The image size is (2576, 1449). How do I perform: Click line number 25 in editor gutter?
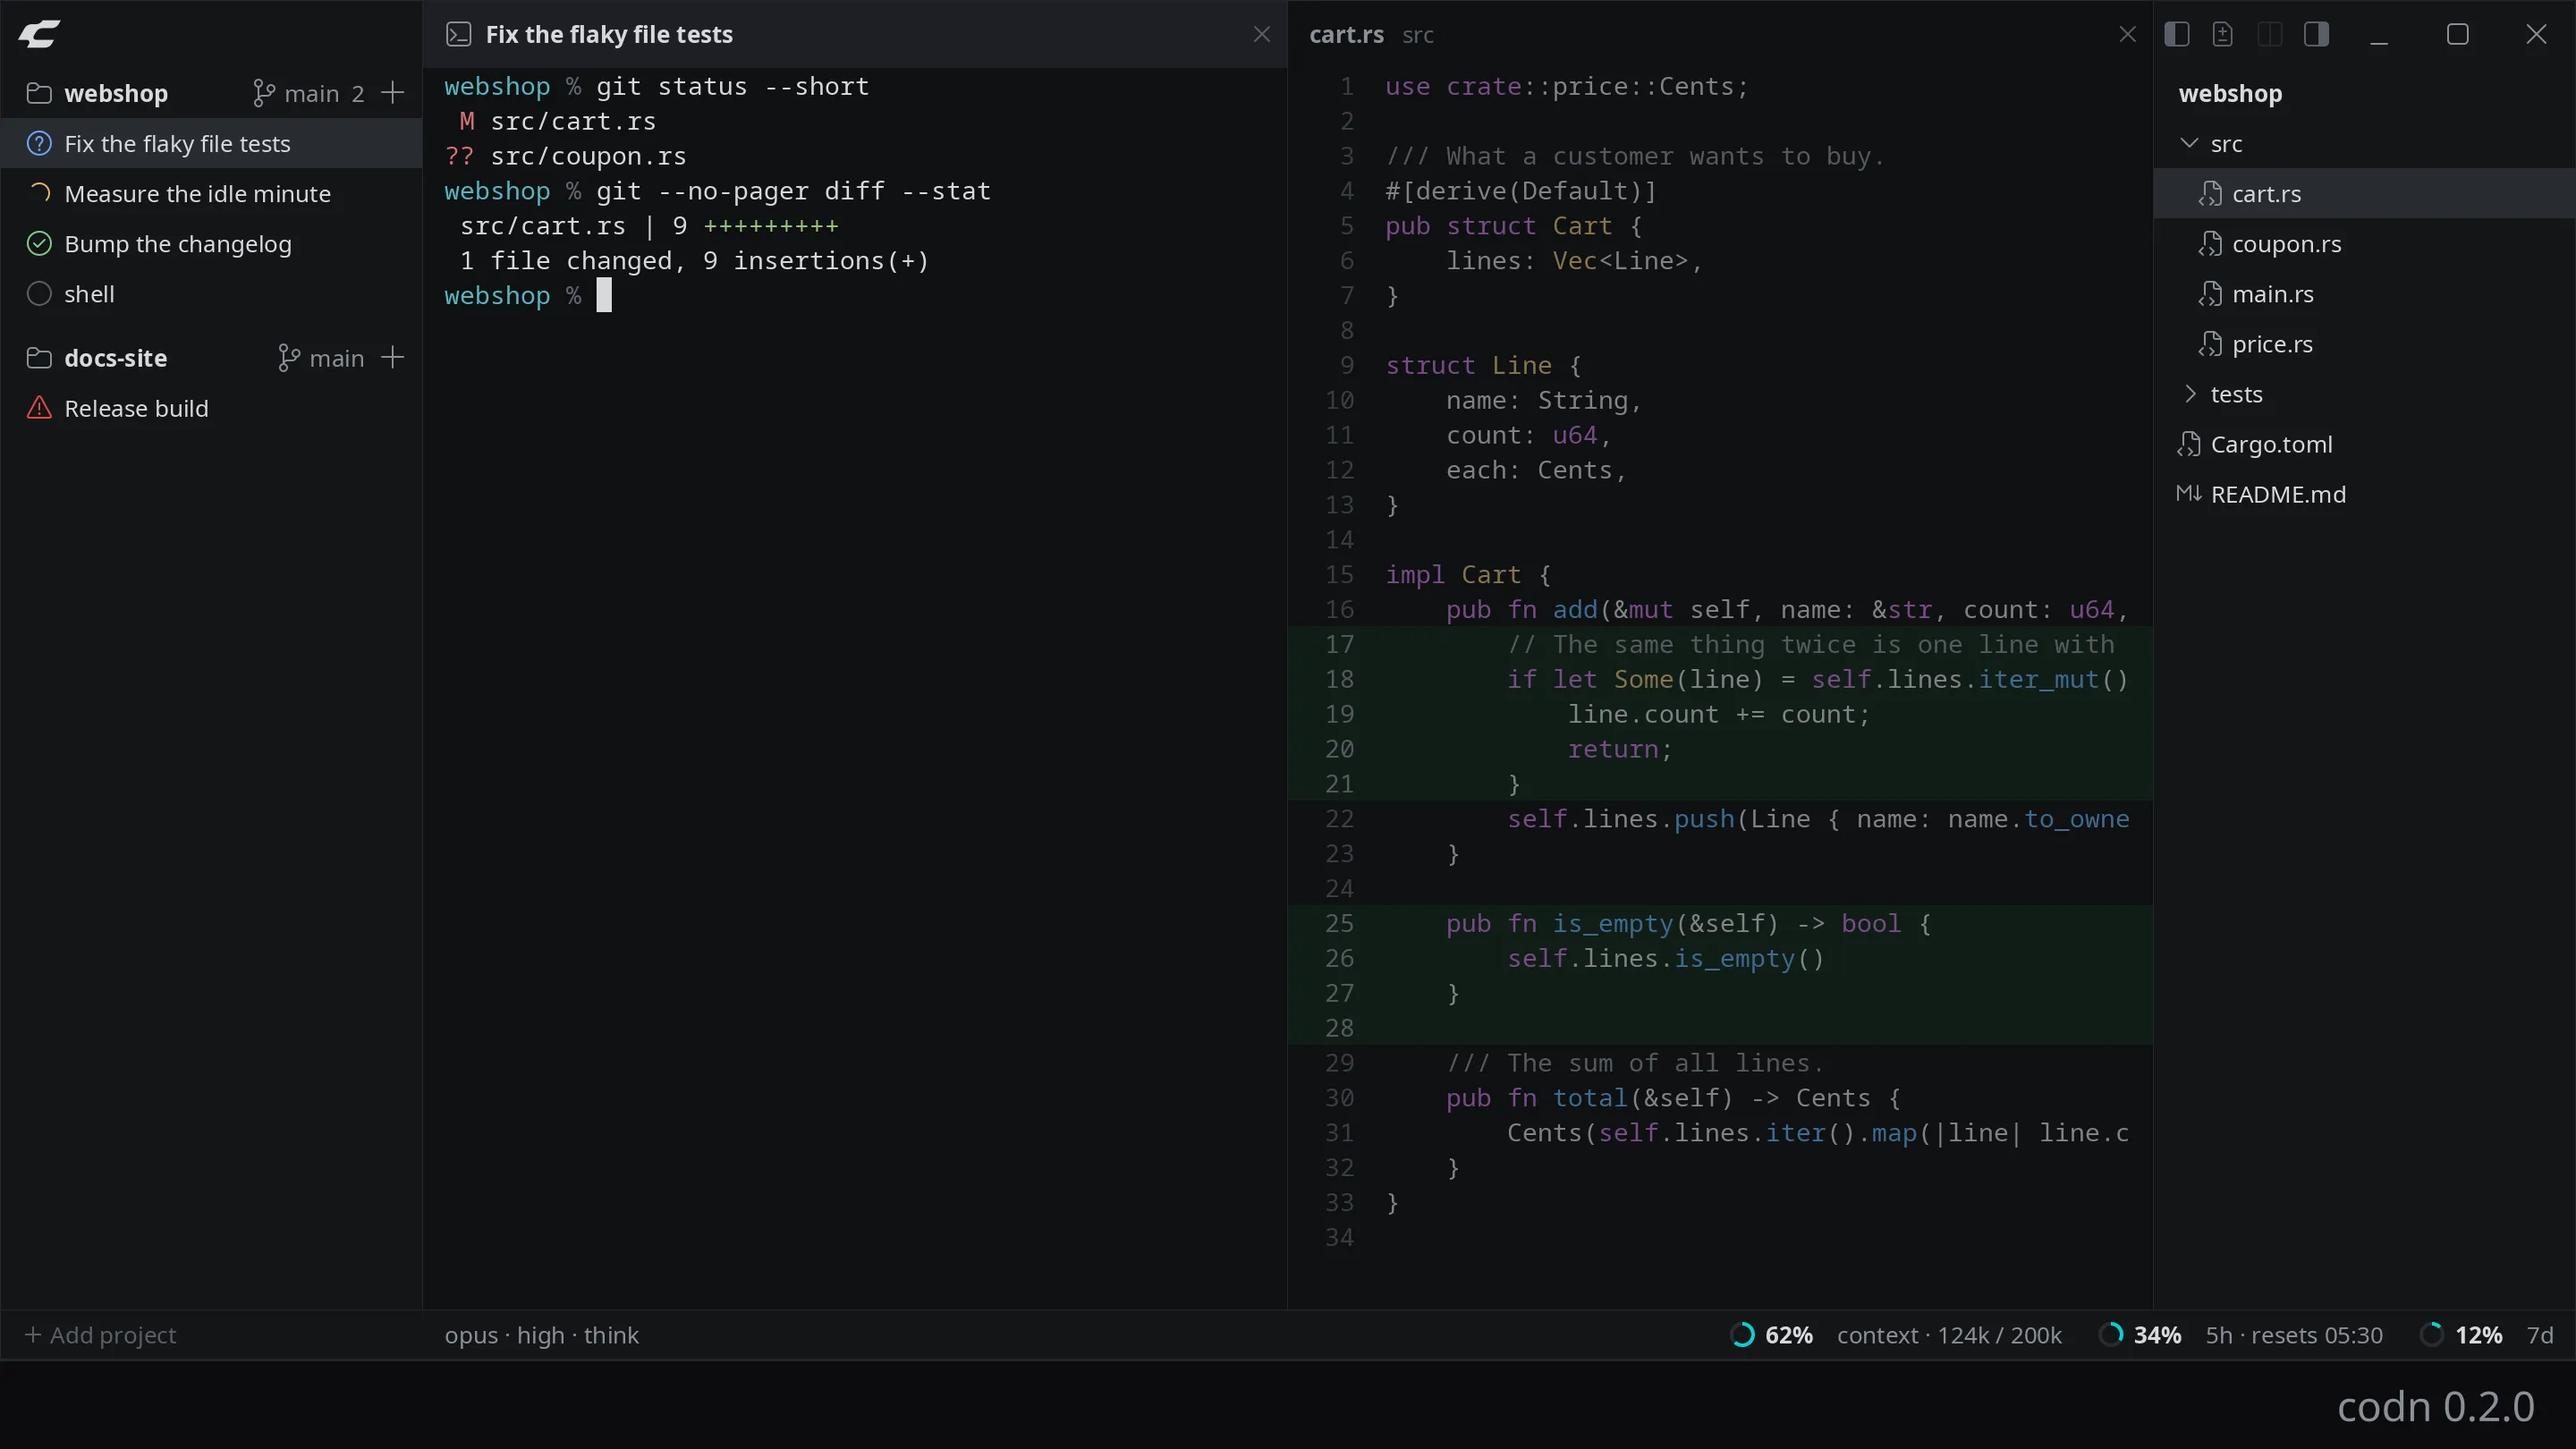(x=1339, y=923)
